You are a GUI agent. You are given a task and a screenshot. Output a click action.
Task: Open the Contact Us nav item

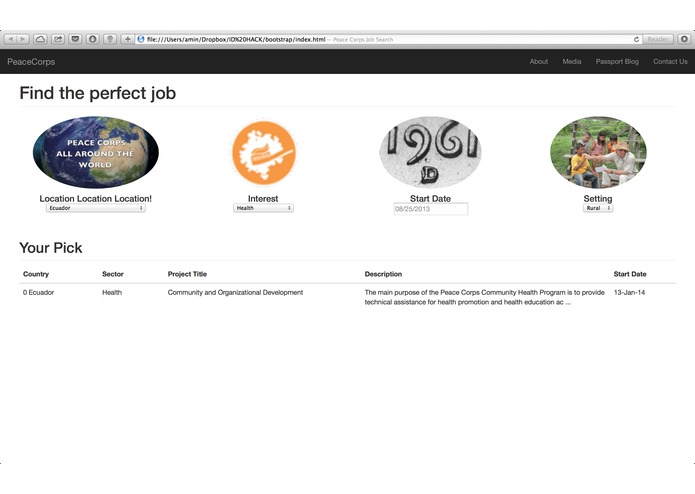[x=670, y=62]
